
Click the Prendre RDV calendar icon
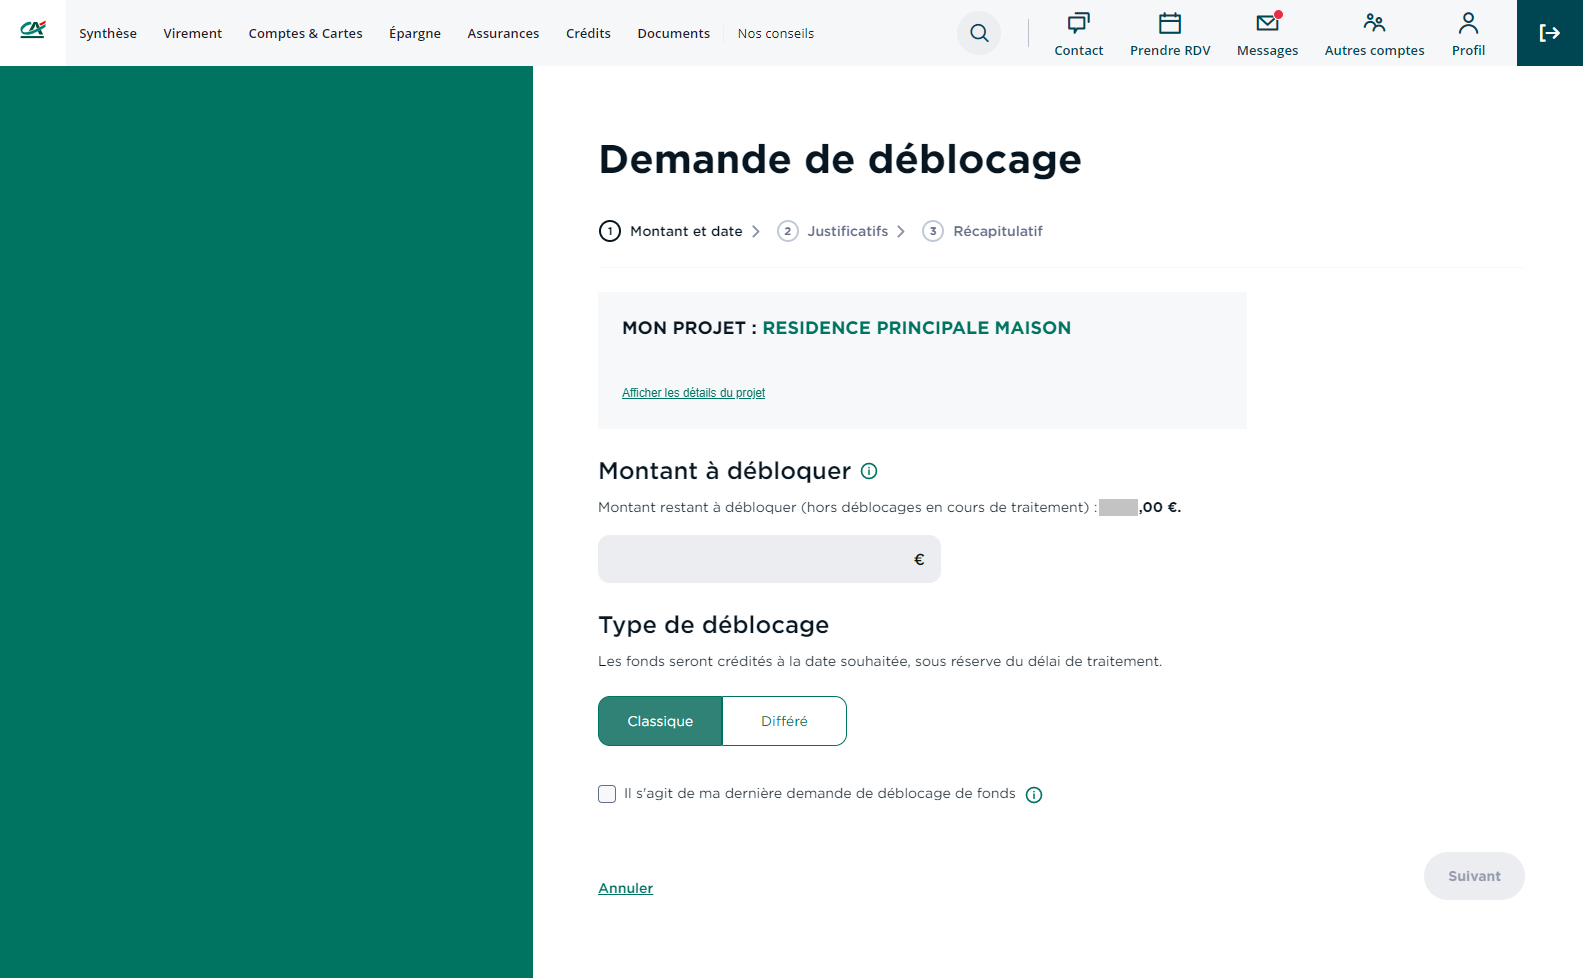tap(1169, 24)
